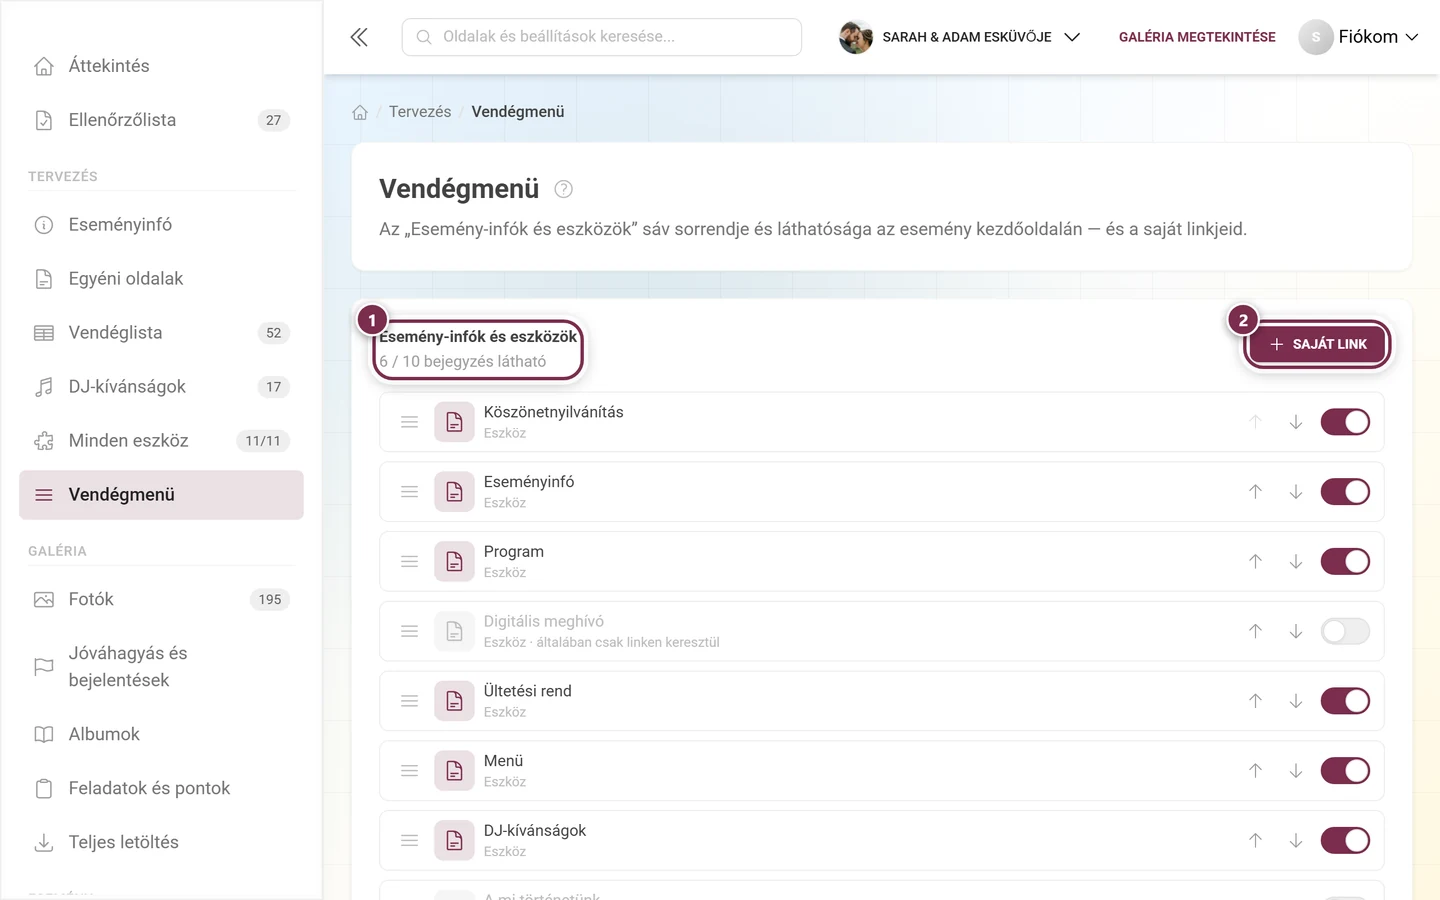
Task: Turn off the Eseményinfó toggle
Action: (1345, 492)
